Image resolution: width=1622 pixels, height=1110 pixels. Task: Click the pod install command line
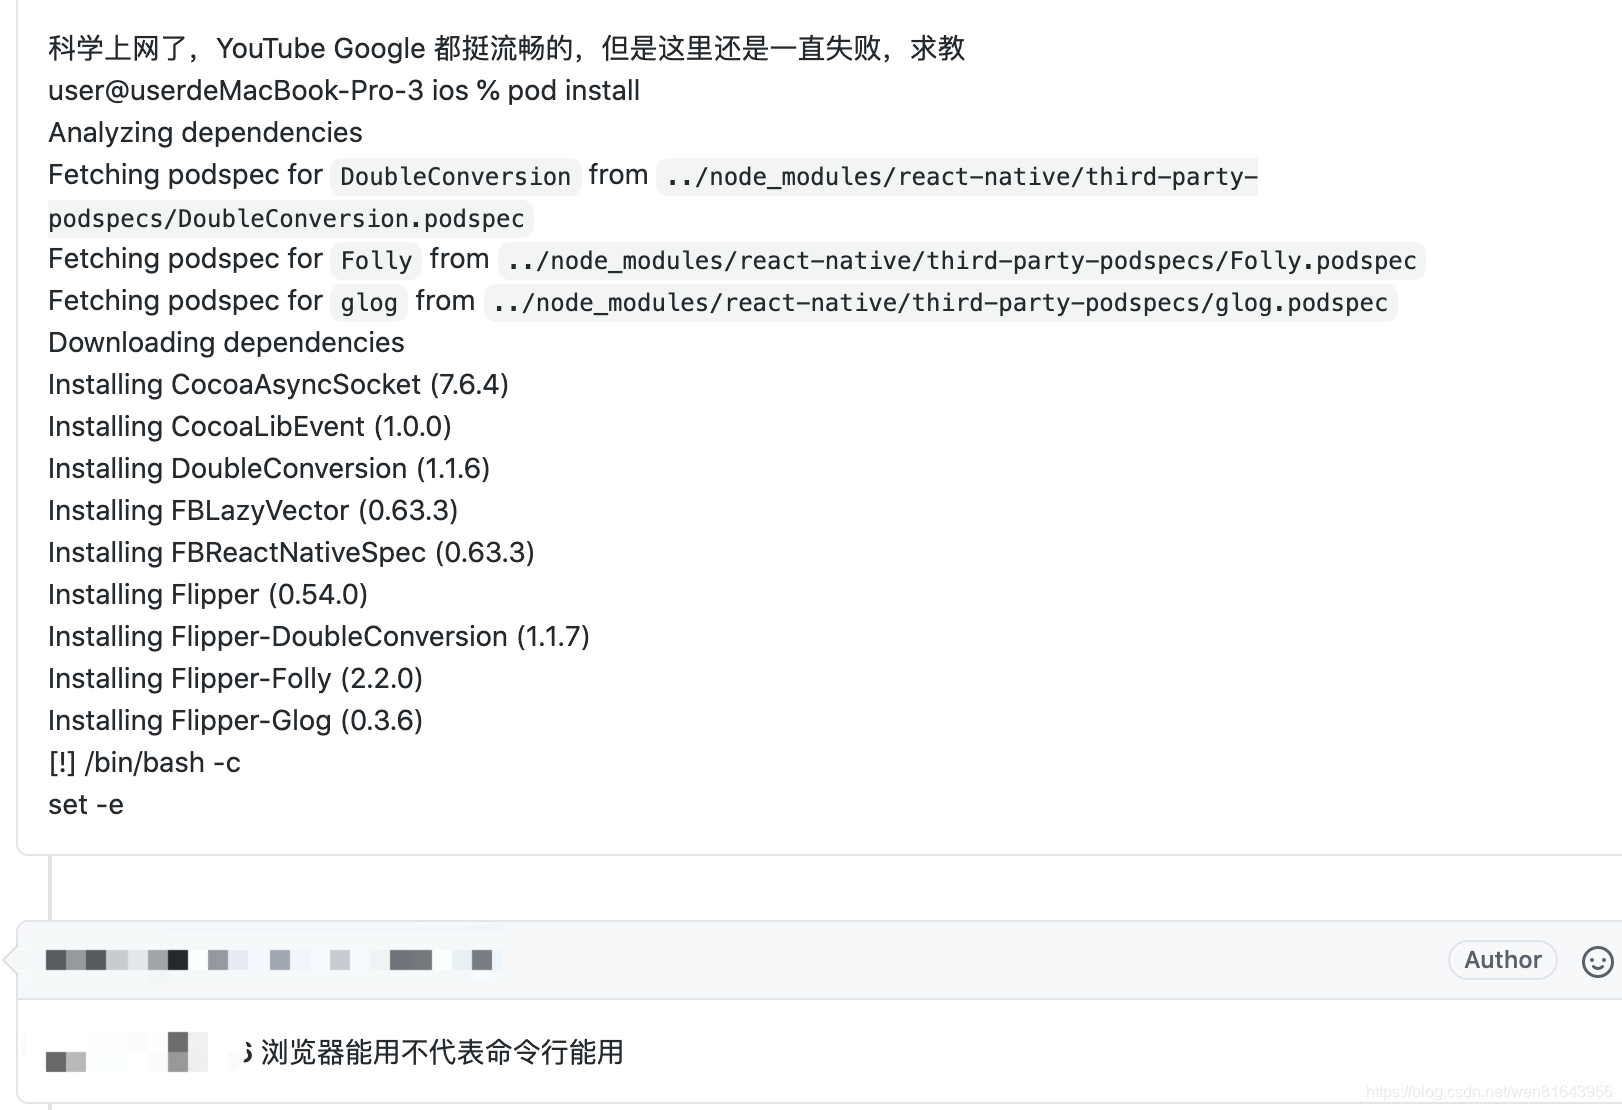343,90
